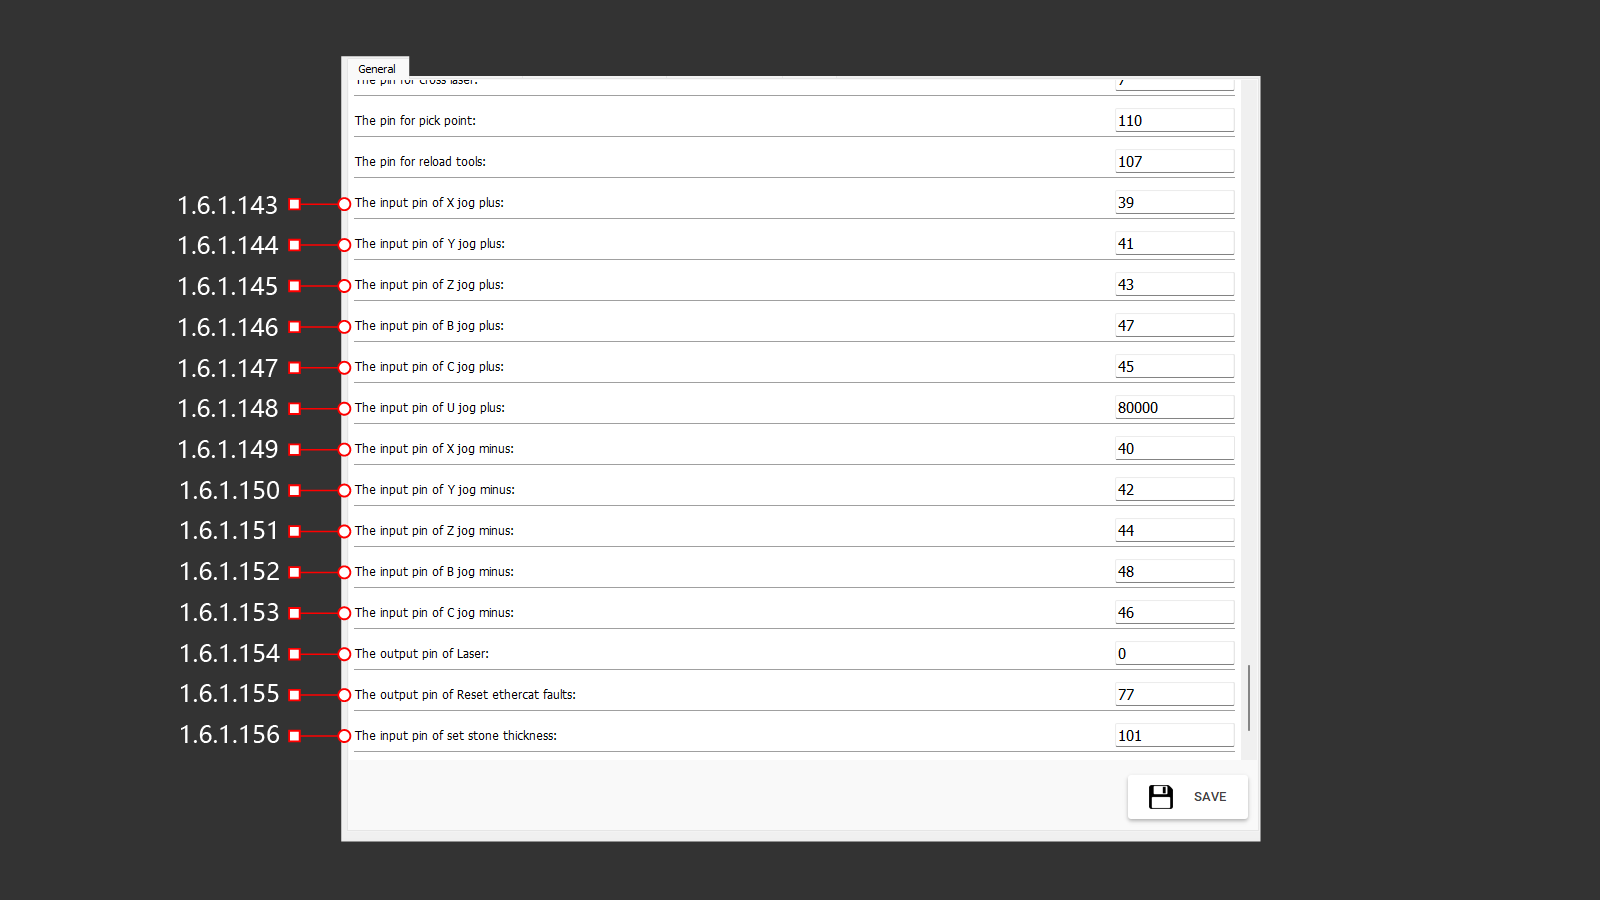
Task: Select the X jog plus input pin field
Action: 1173,203
